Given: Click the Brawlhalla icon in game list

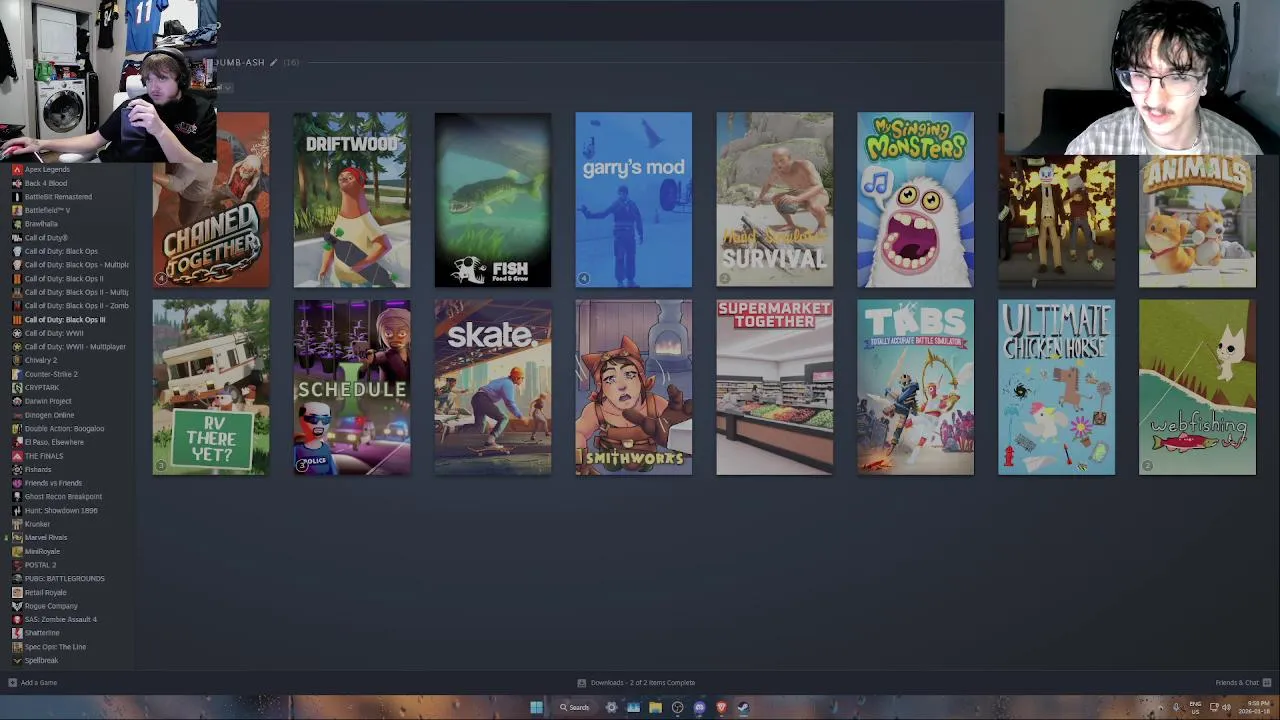Looking at the screenshot, I should pyautogui.click(x=17, y=224).
